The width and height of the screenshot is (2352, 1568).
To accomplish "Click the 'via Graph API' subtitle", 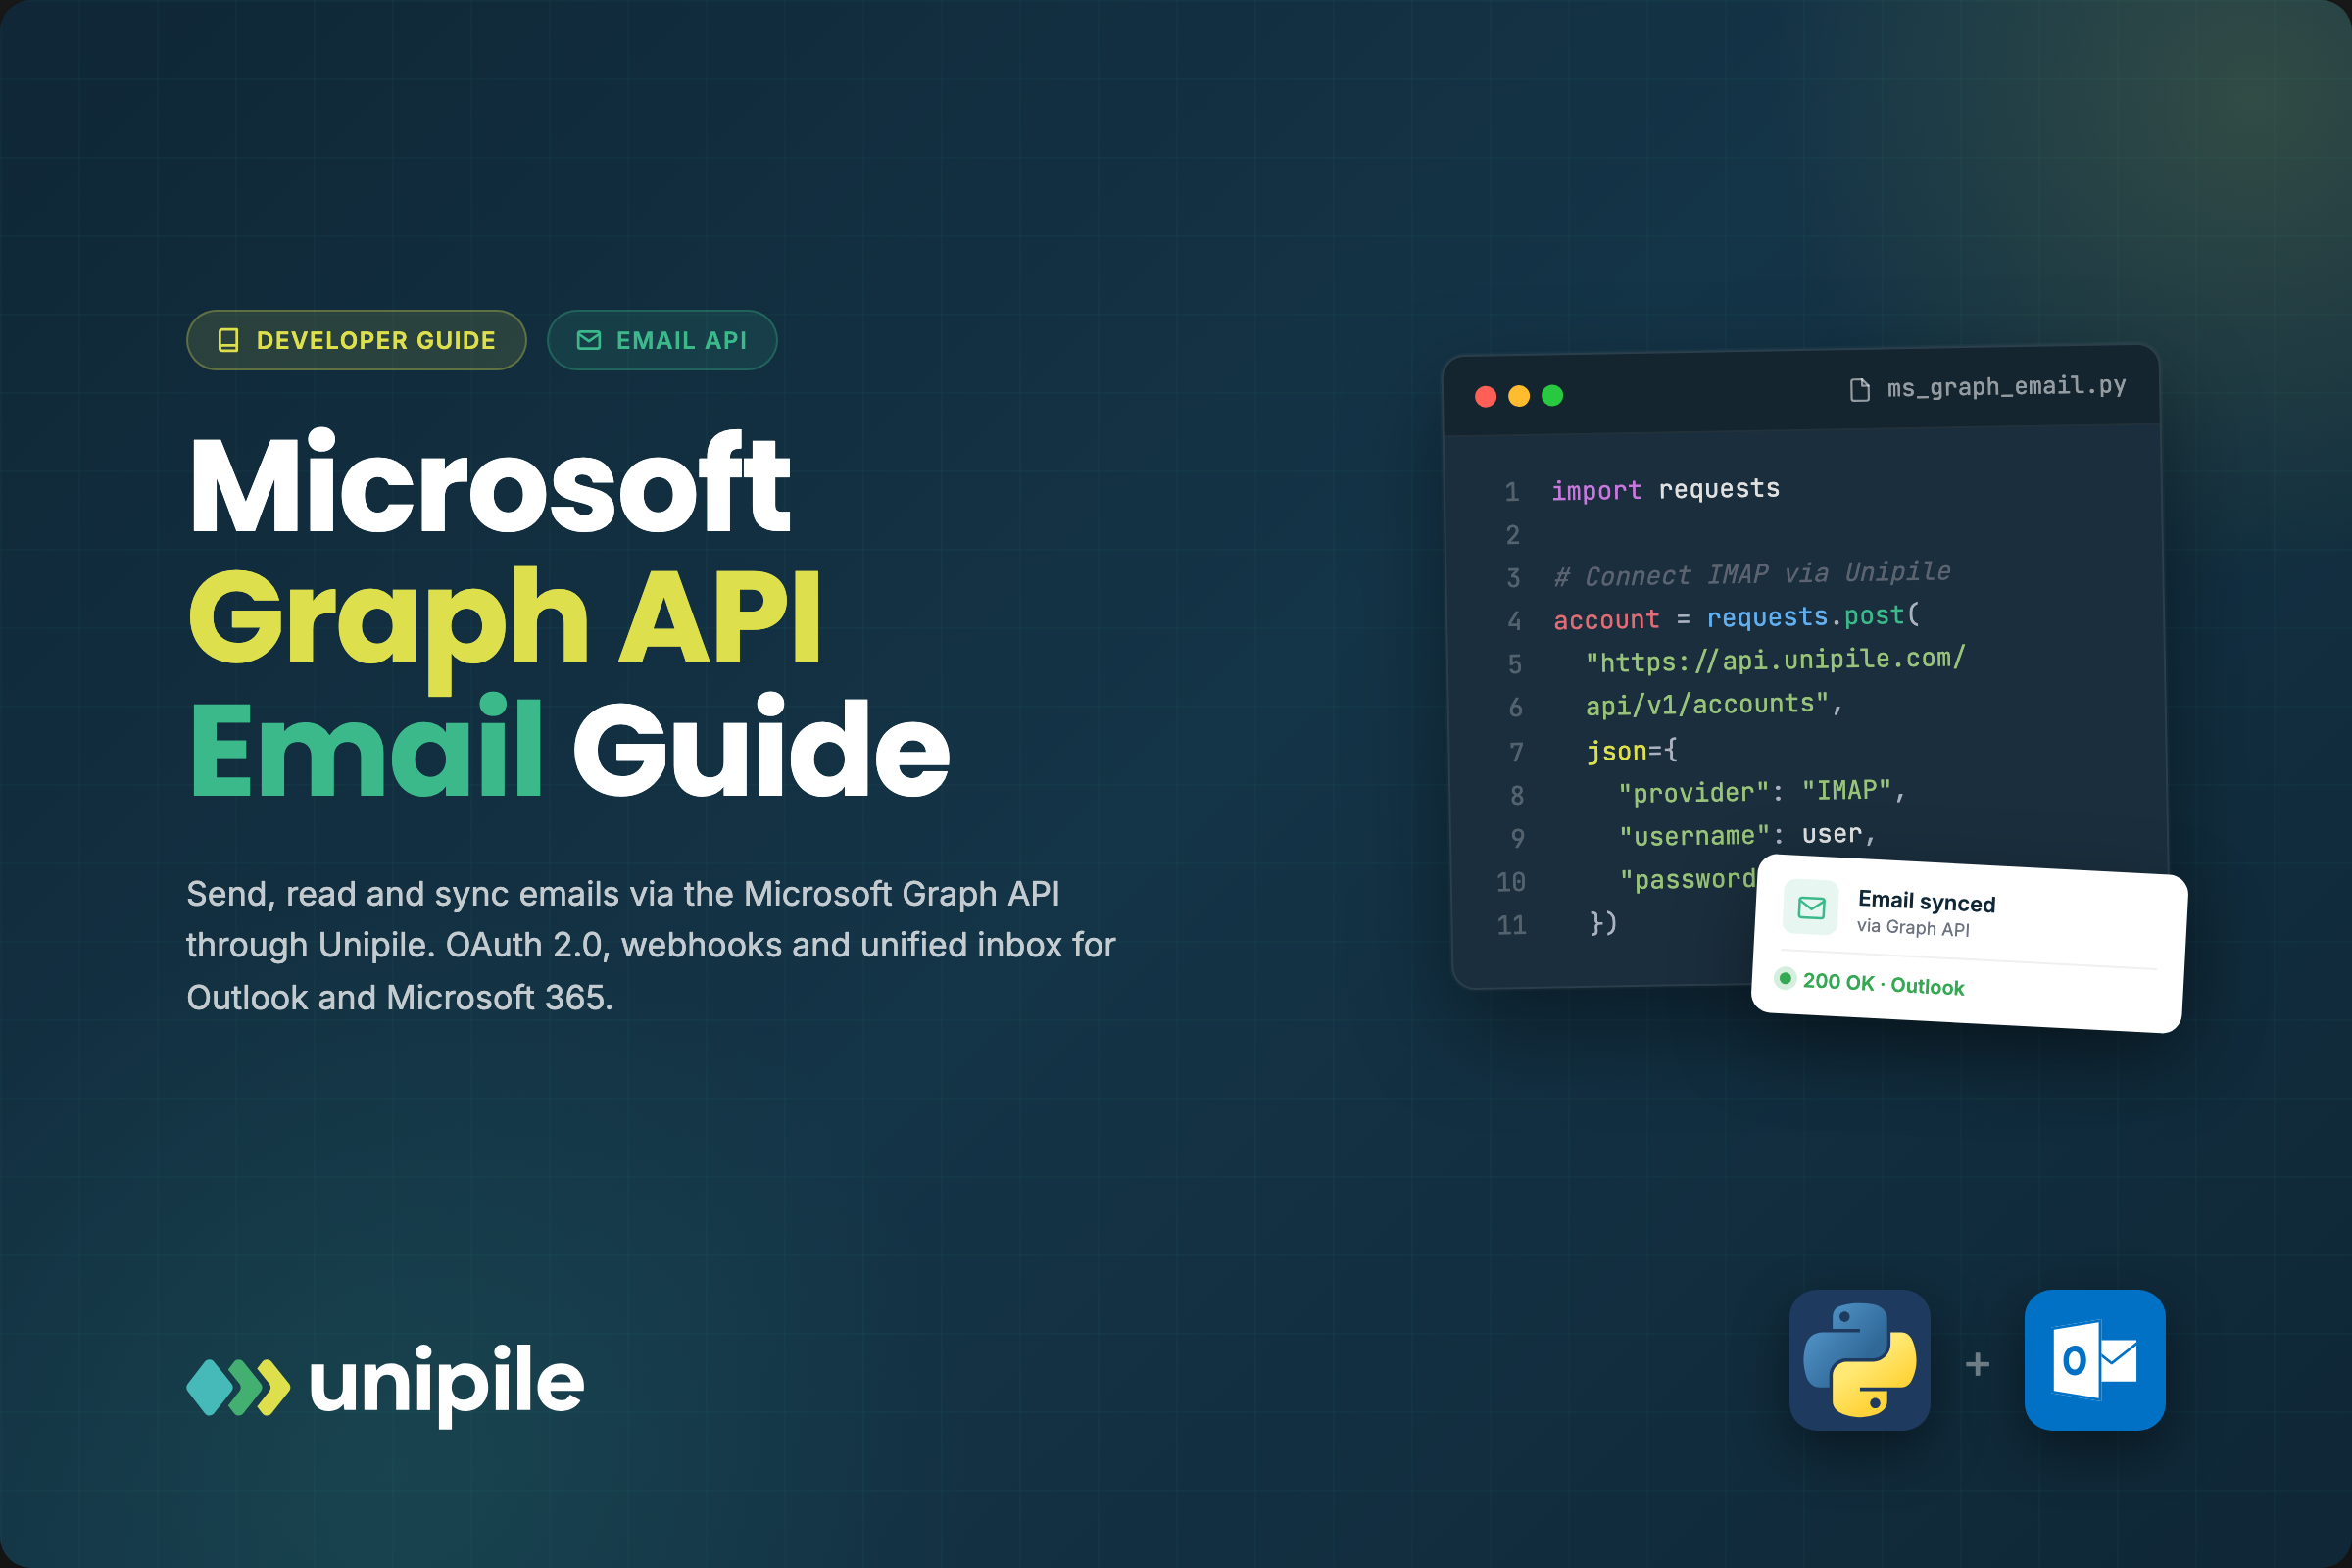I will coord(1913,927).
